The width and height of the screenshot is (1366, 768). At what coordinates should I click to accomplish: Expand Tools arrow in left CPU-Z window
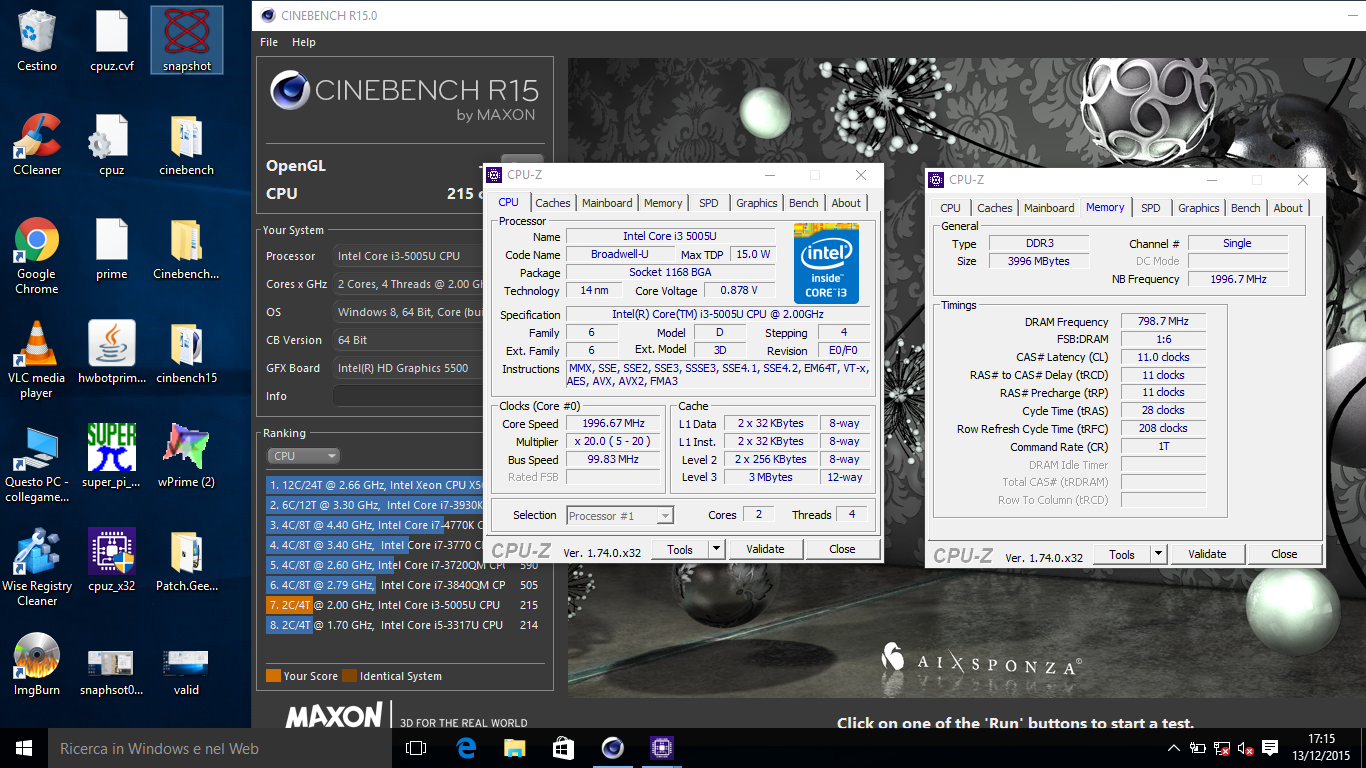716,549
